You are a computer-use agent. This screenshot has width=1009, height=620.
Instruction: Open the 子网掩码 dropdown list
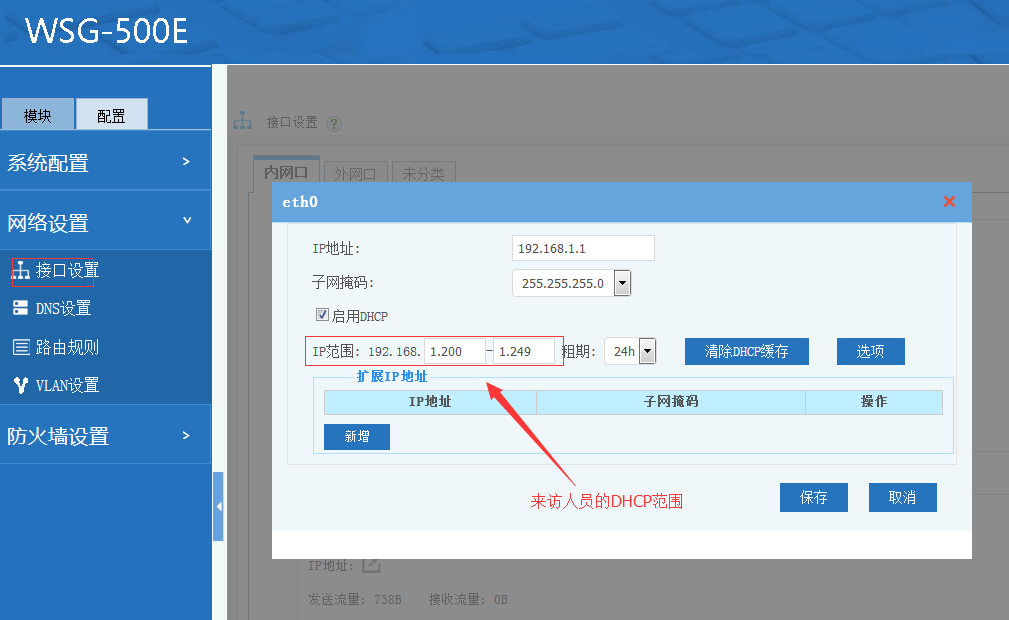(622, 283)
